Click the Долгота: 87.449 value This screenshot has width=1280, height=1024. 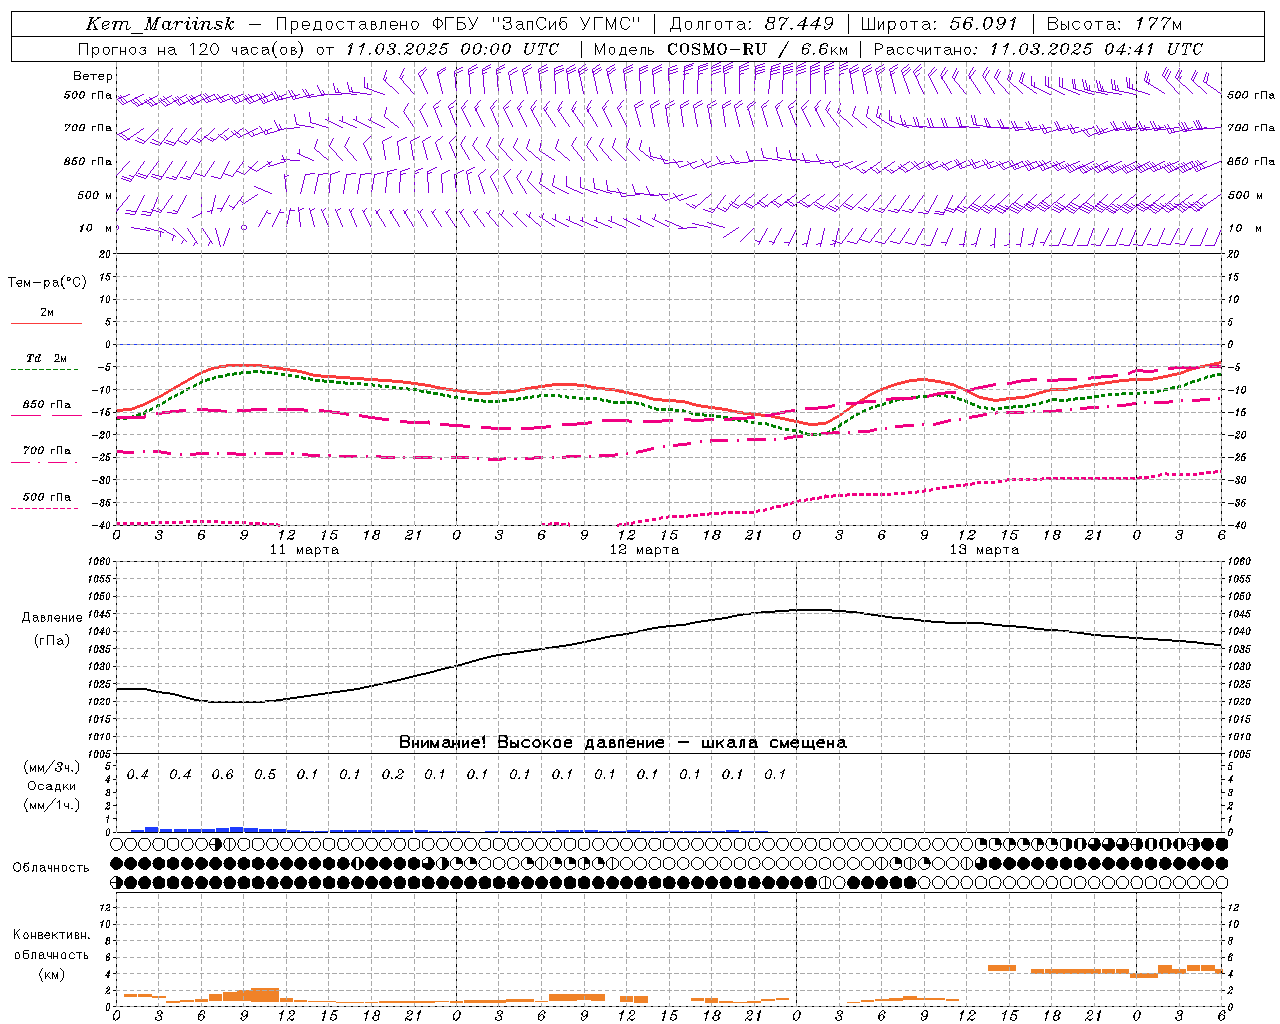[x=752, y=24]
